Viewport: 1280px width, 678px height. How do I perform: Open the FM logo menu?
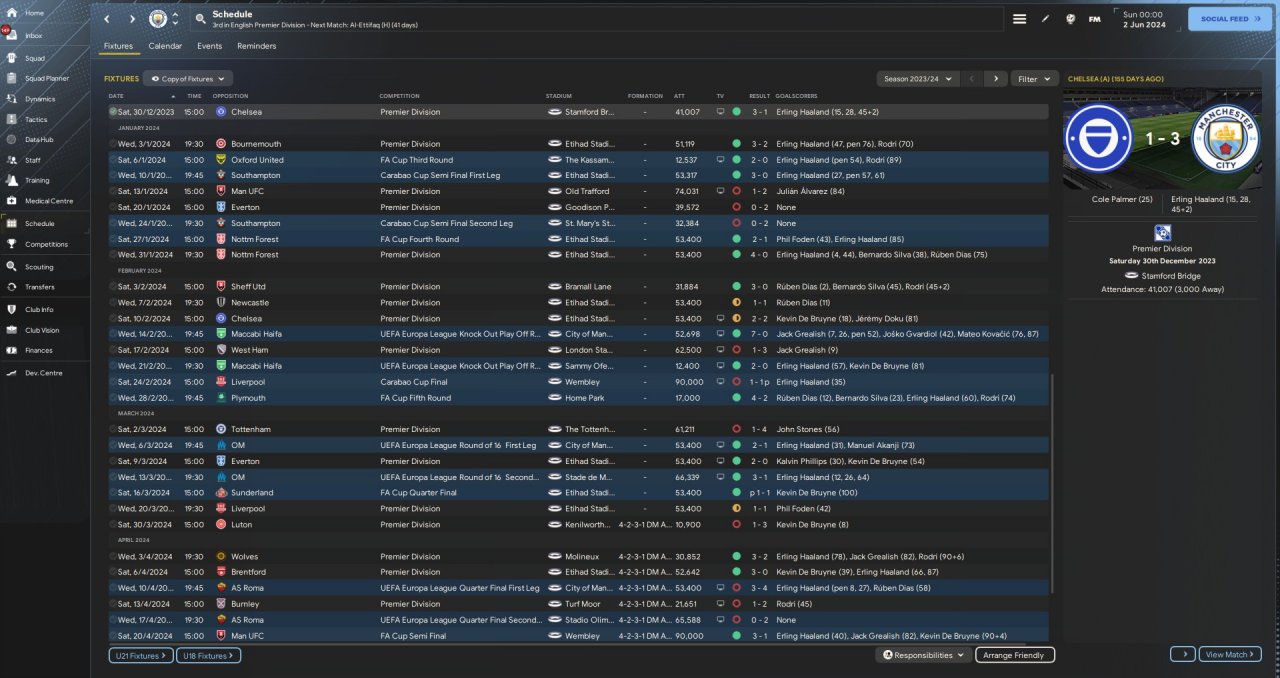(1095, 19)
